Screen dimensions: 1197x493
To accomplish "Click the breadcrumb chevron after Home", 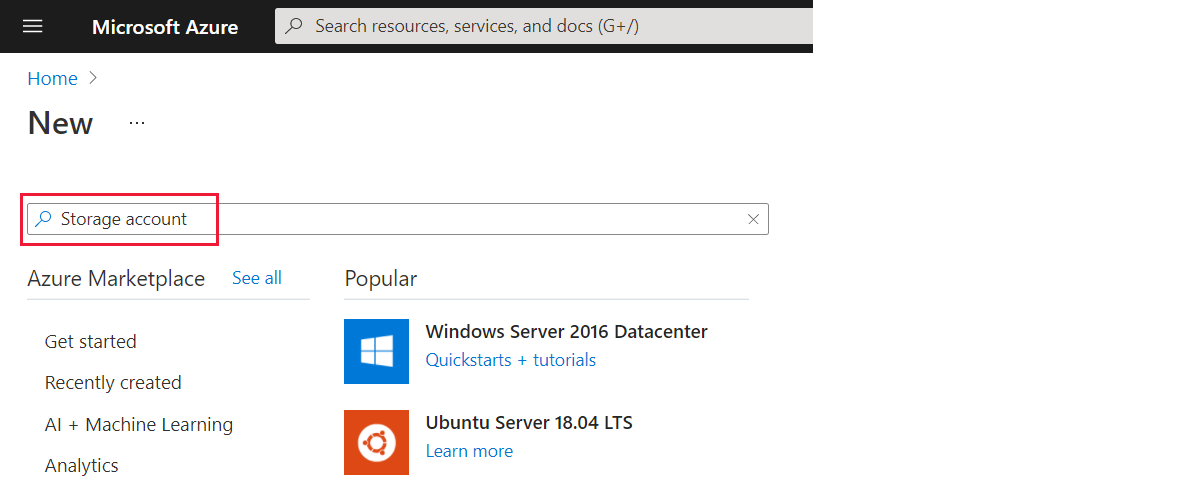I will point(94,78).
